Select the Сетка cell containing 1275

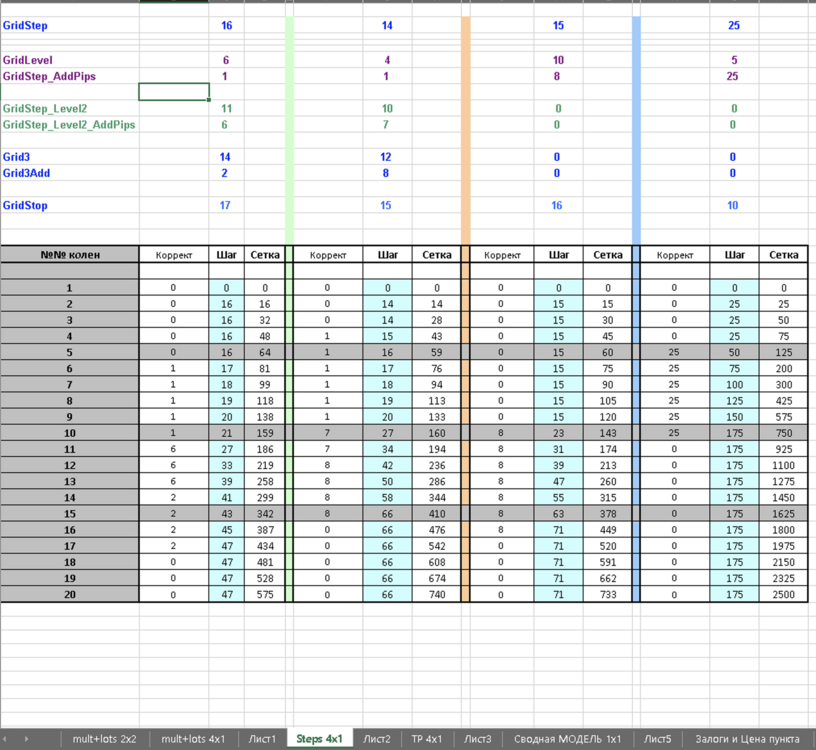pyautogui.click(x=783, y=481)
